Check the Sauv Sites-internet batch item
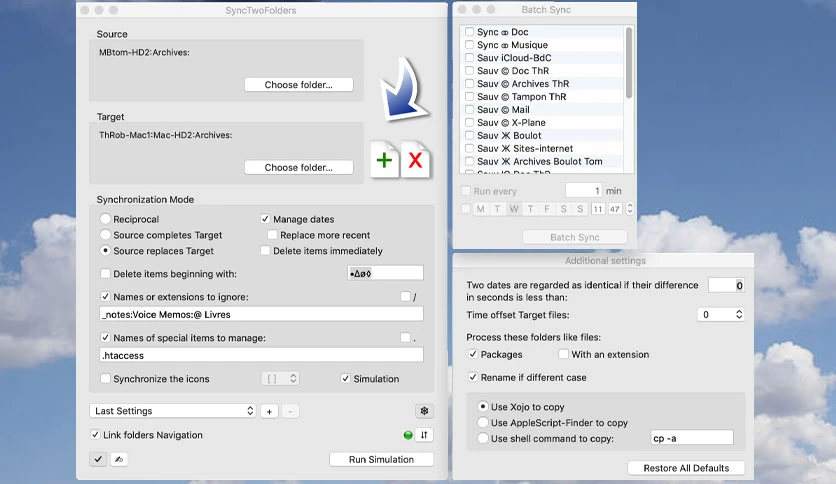The height and width of the screenshot is (484, 836). click(x=469, y=148)
